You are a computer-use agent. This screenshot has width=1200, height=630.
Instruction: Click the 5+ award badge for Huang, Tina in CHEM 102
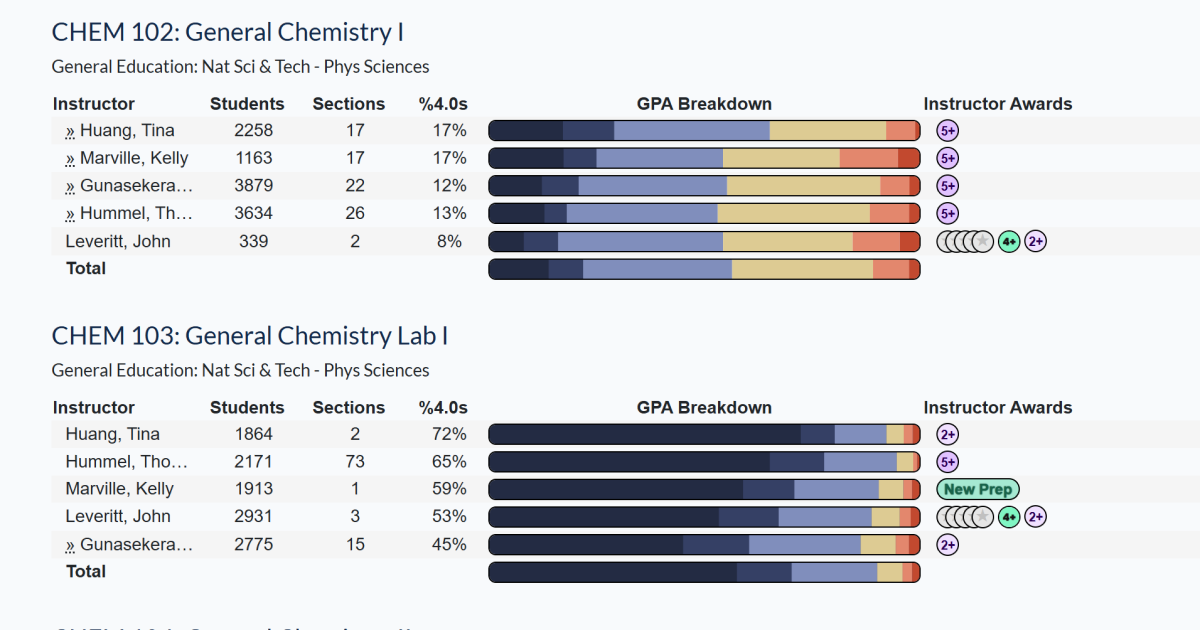click(x=948, y=131)
